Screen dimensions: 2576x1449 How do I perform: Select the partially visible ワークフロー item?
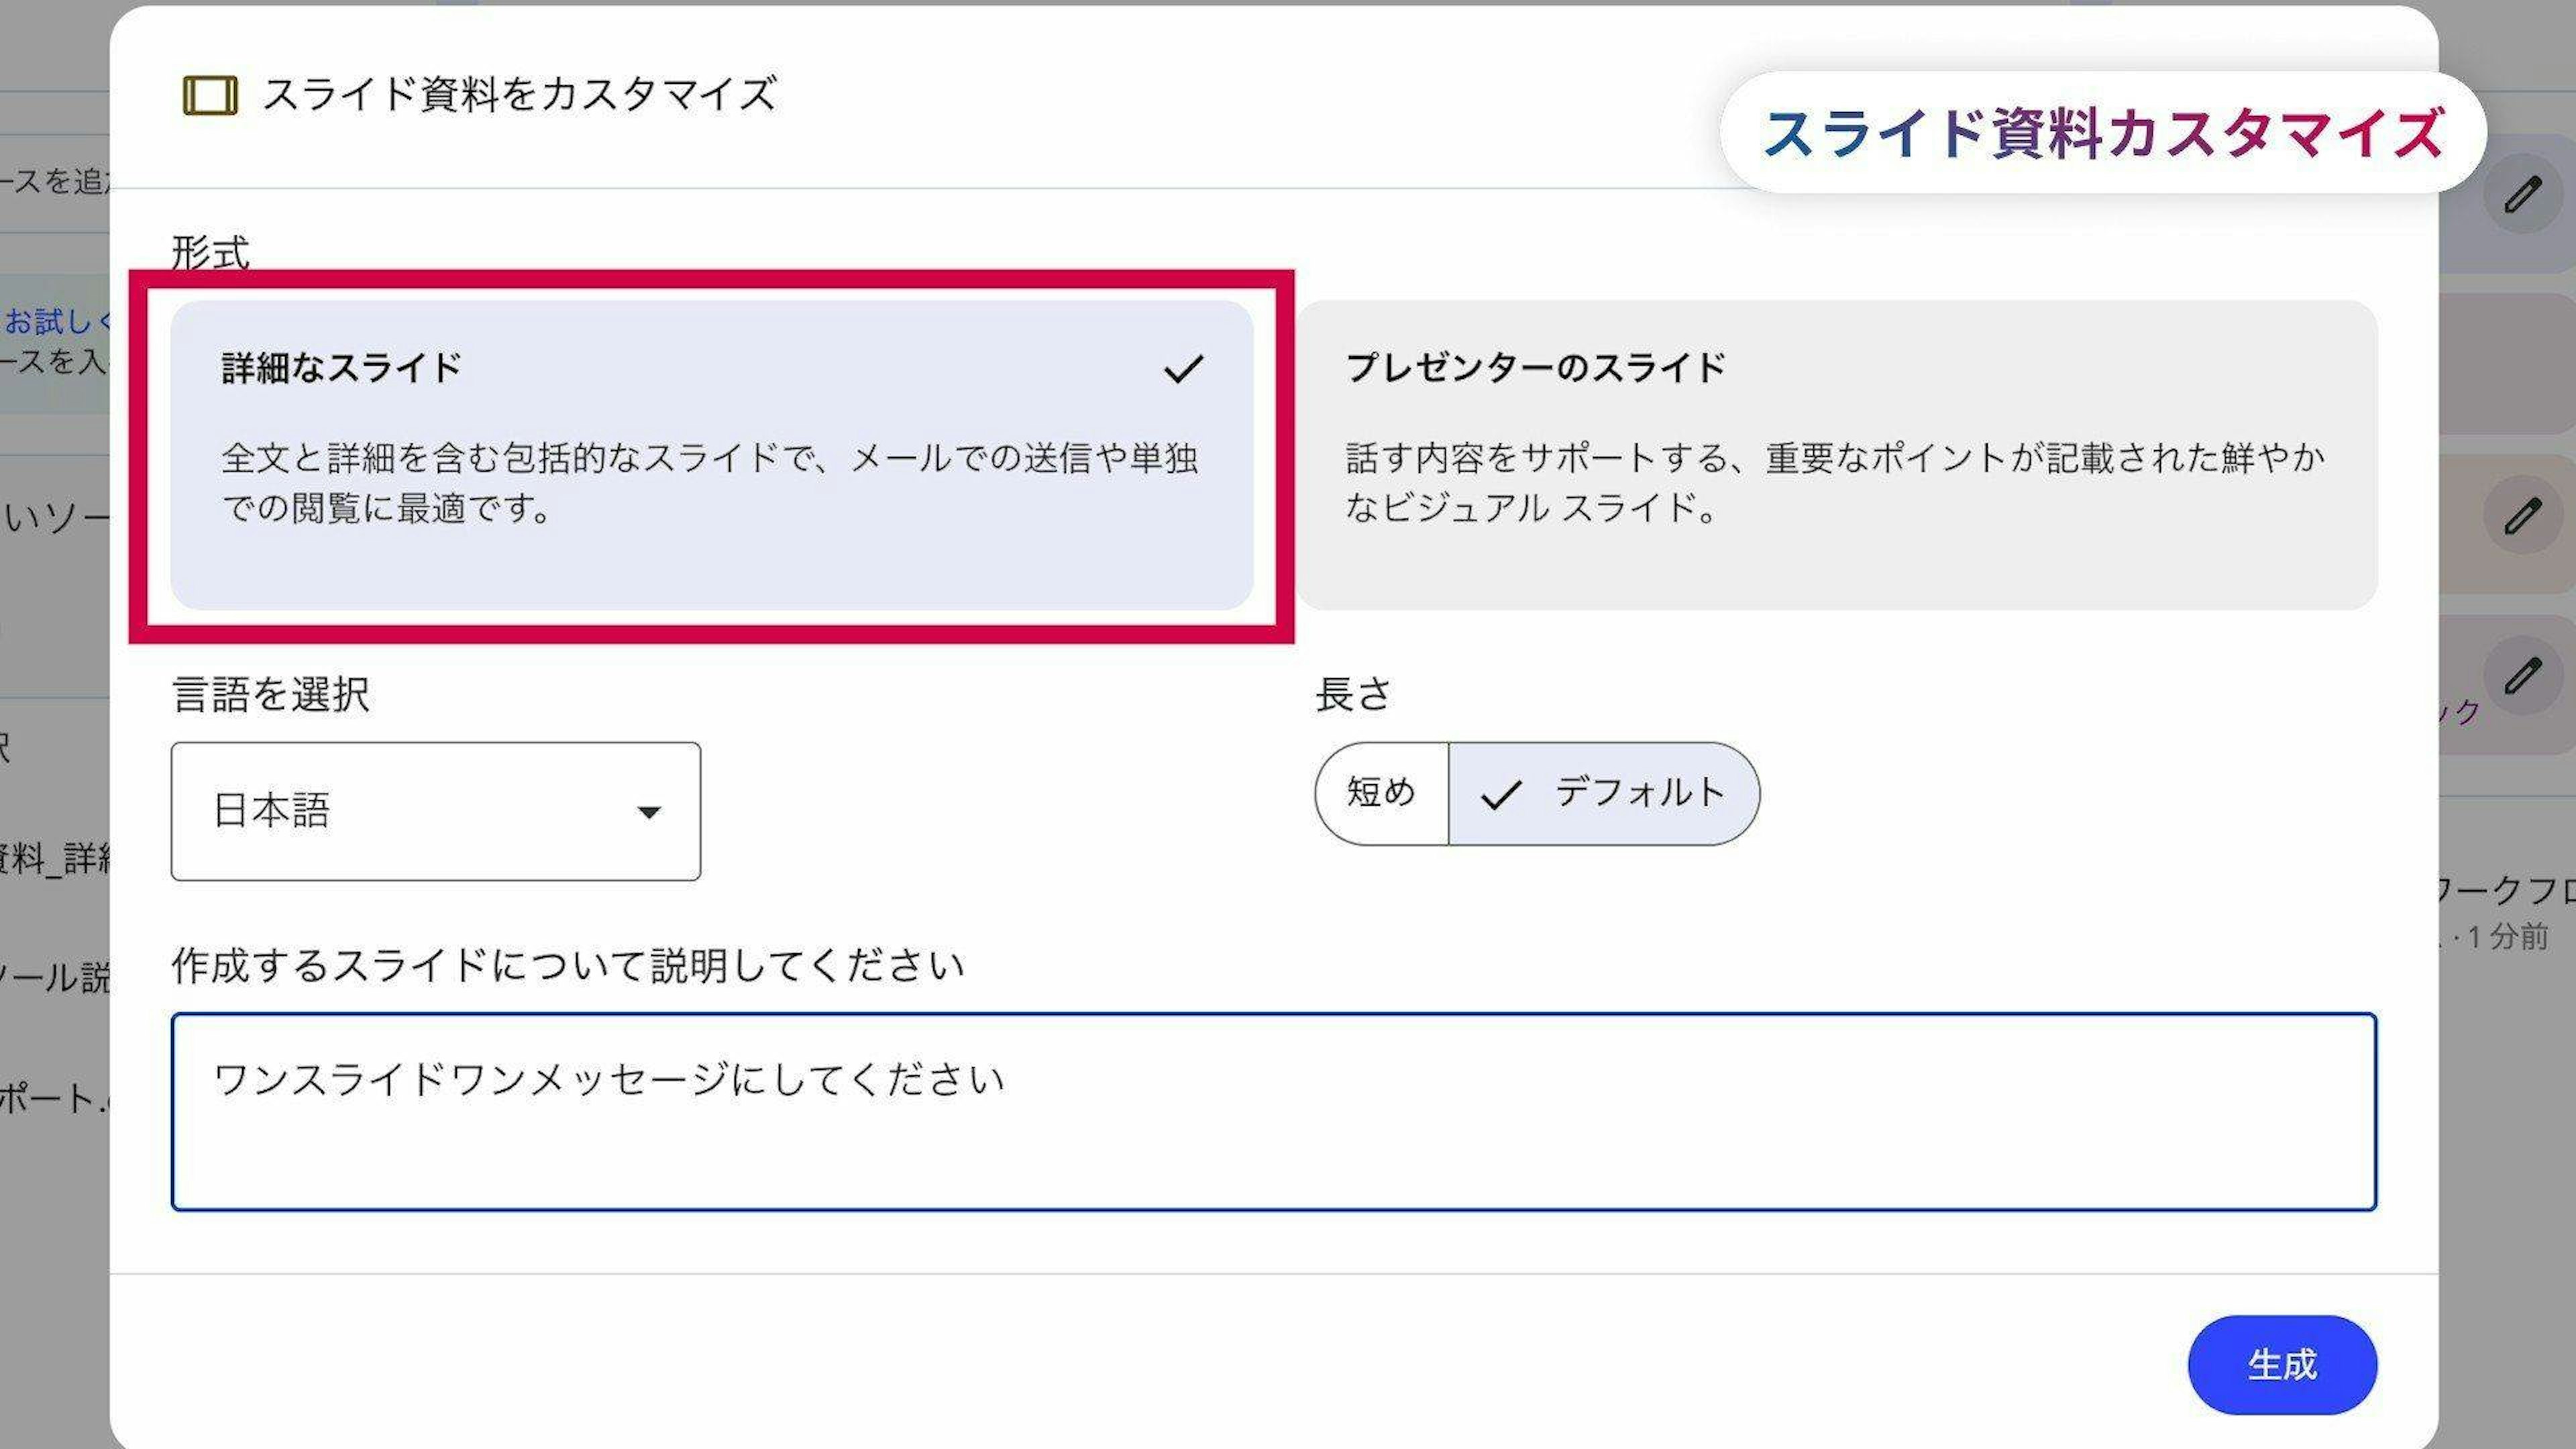tap(2505, 889)
